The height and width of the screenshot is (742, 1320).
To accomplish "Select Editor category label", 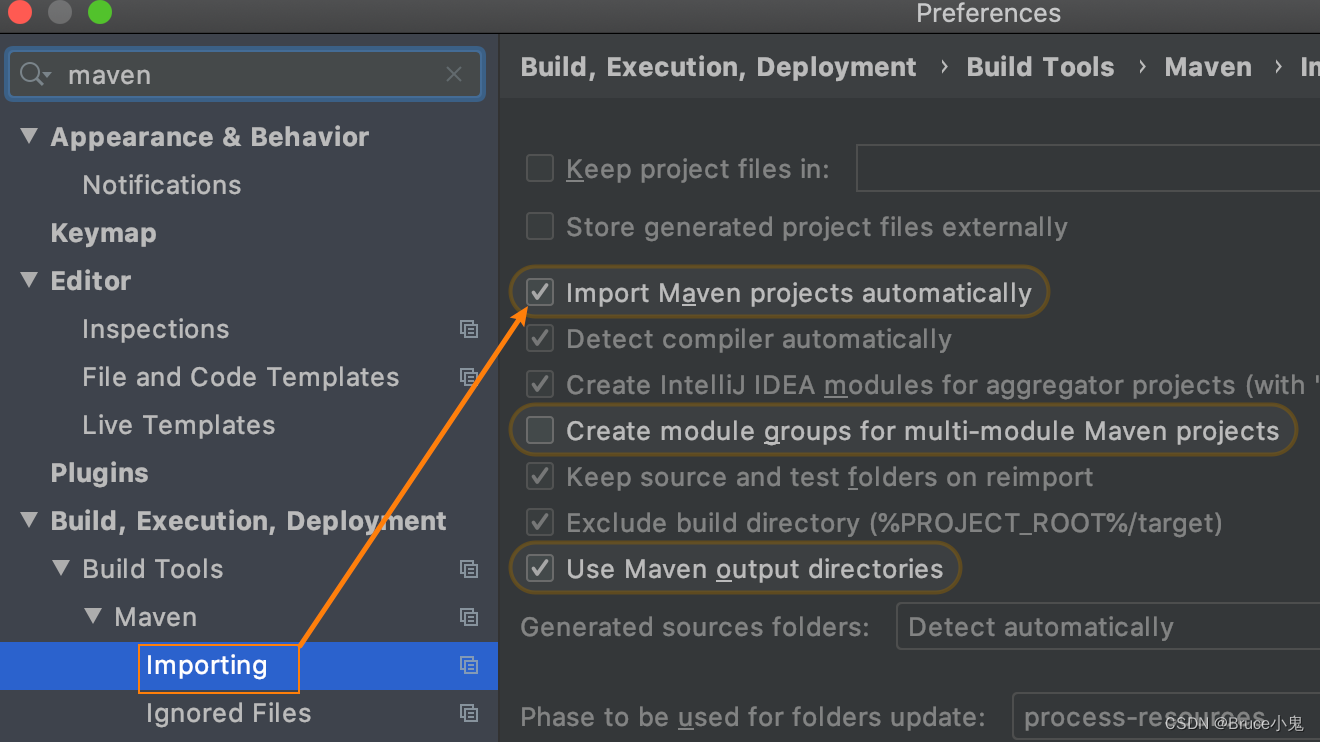I will [91, 281].
